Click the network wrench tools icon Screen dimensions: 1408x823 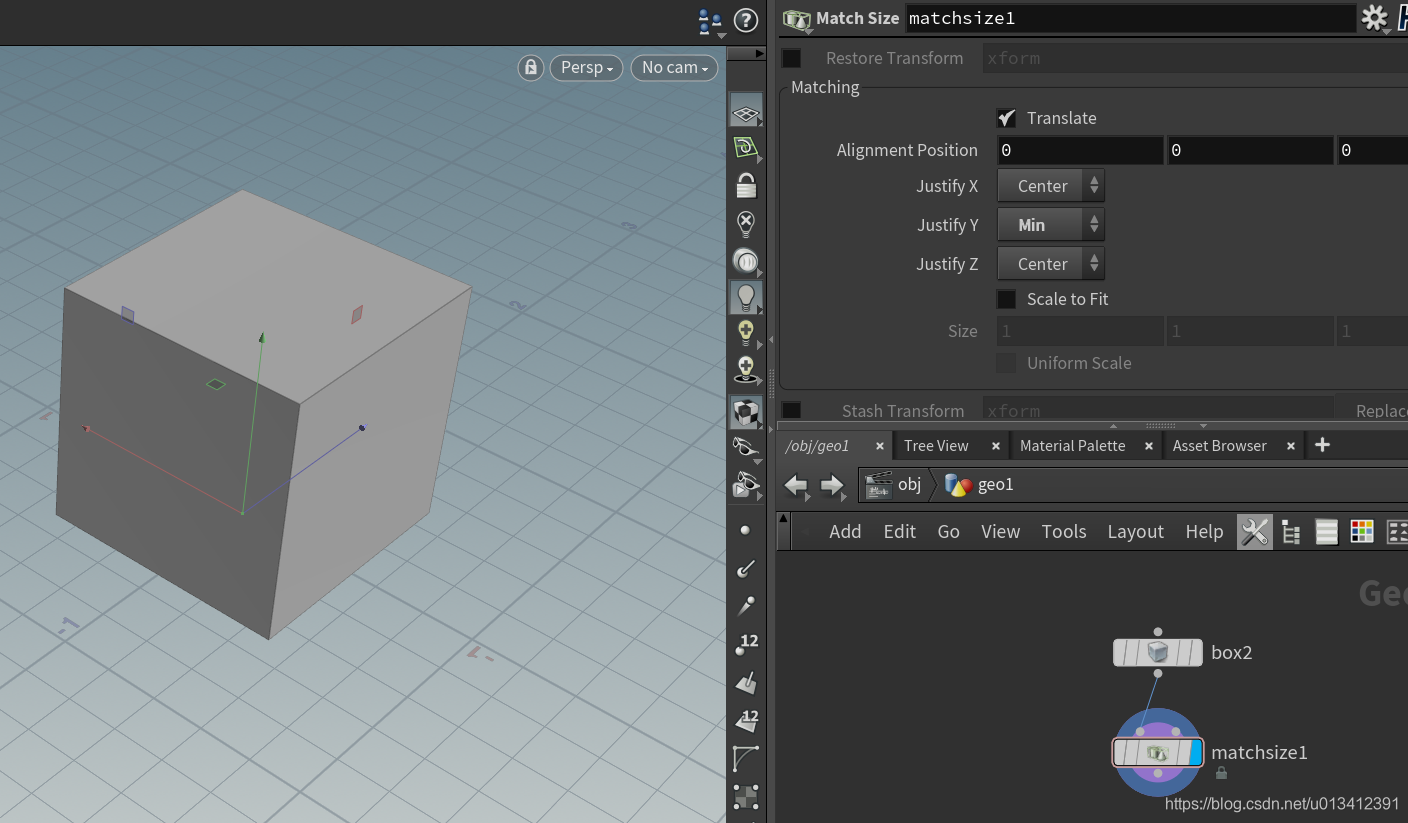coord(1254,532)
